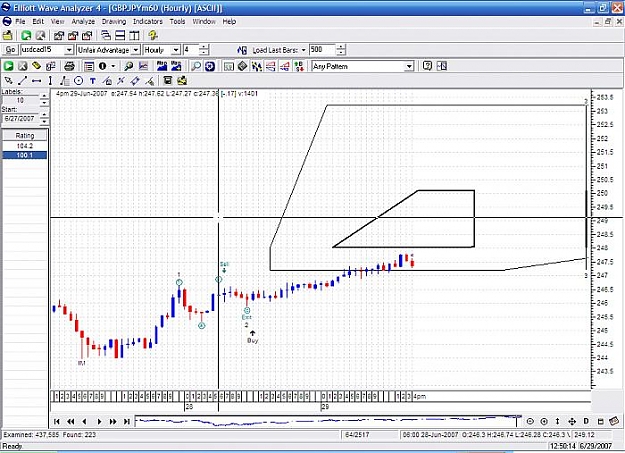Open dropdown arrow next to info circle icon
Image resolution: width=625 pixels, height=453 pixels.
(114, 66)
